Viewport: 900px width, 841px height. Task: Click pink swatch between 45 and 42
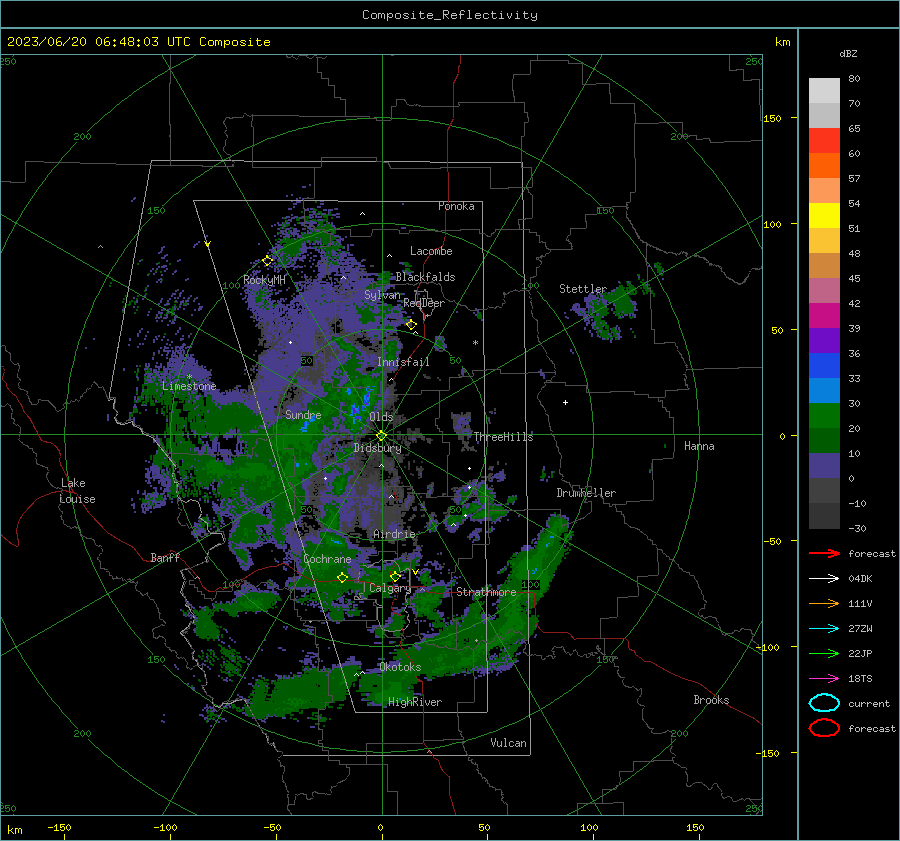coord(824,290)
